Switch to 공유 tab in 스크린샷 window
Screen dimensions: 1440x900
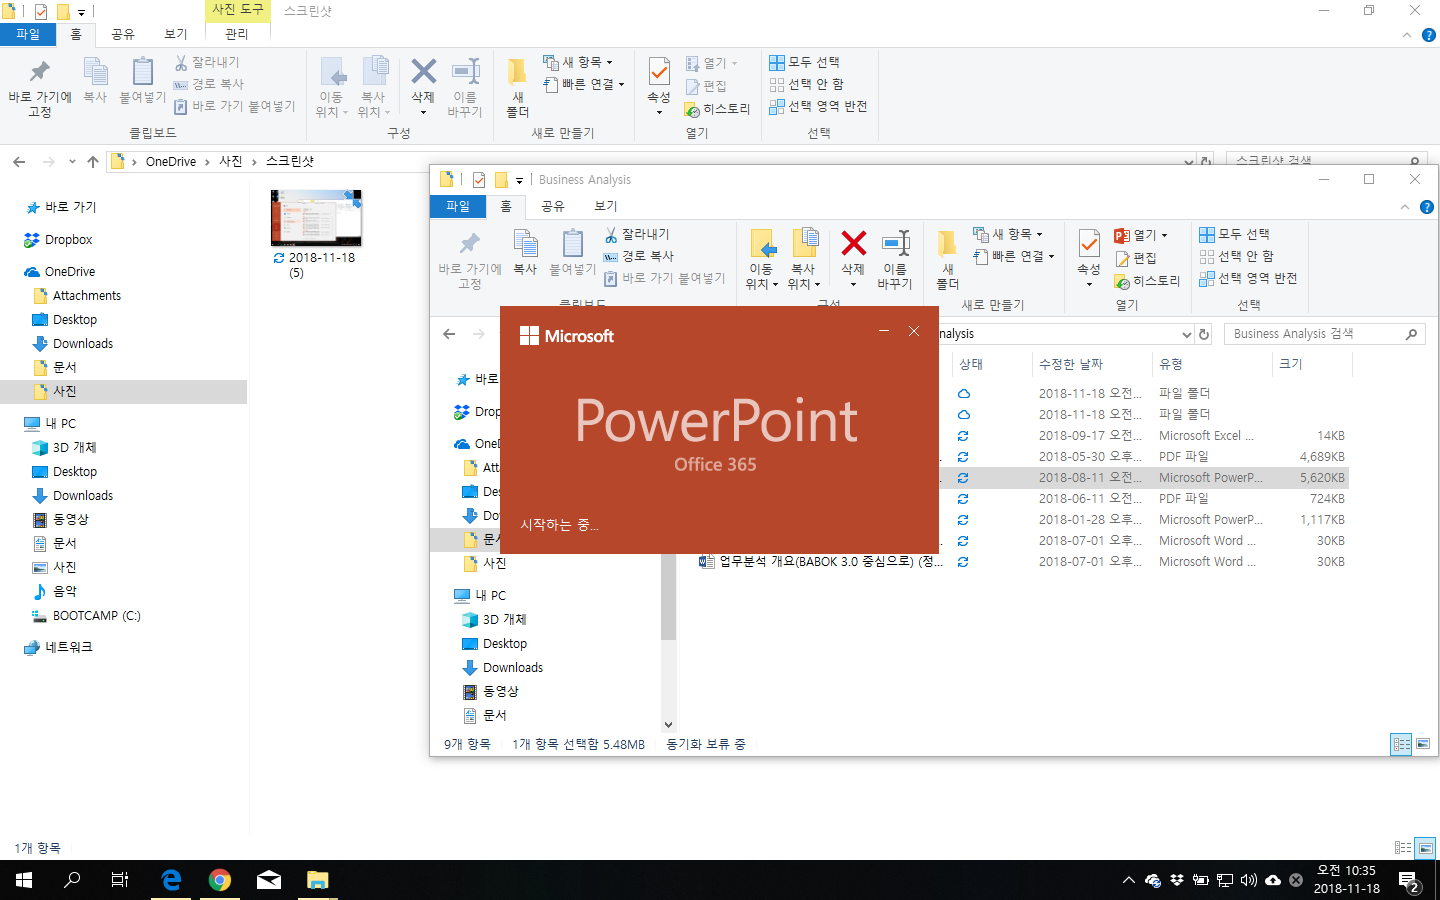(123, 34)
